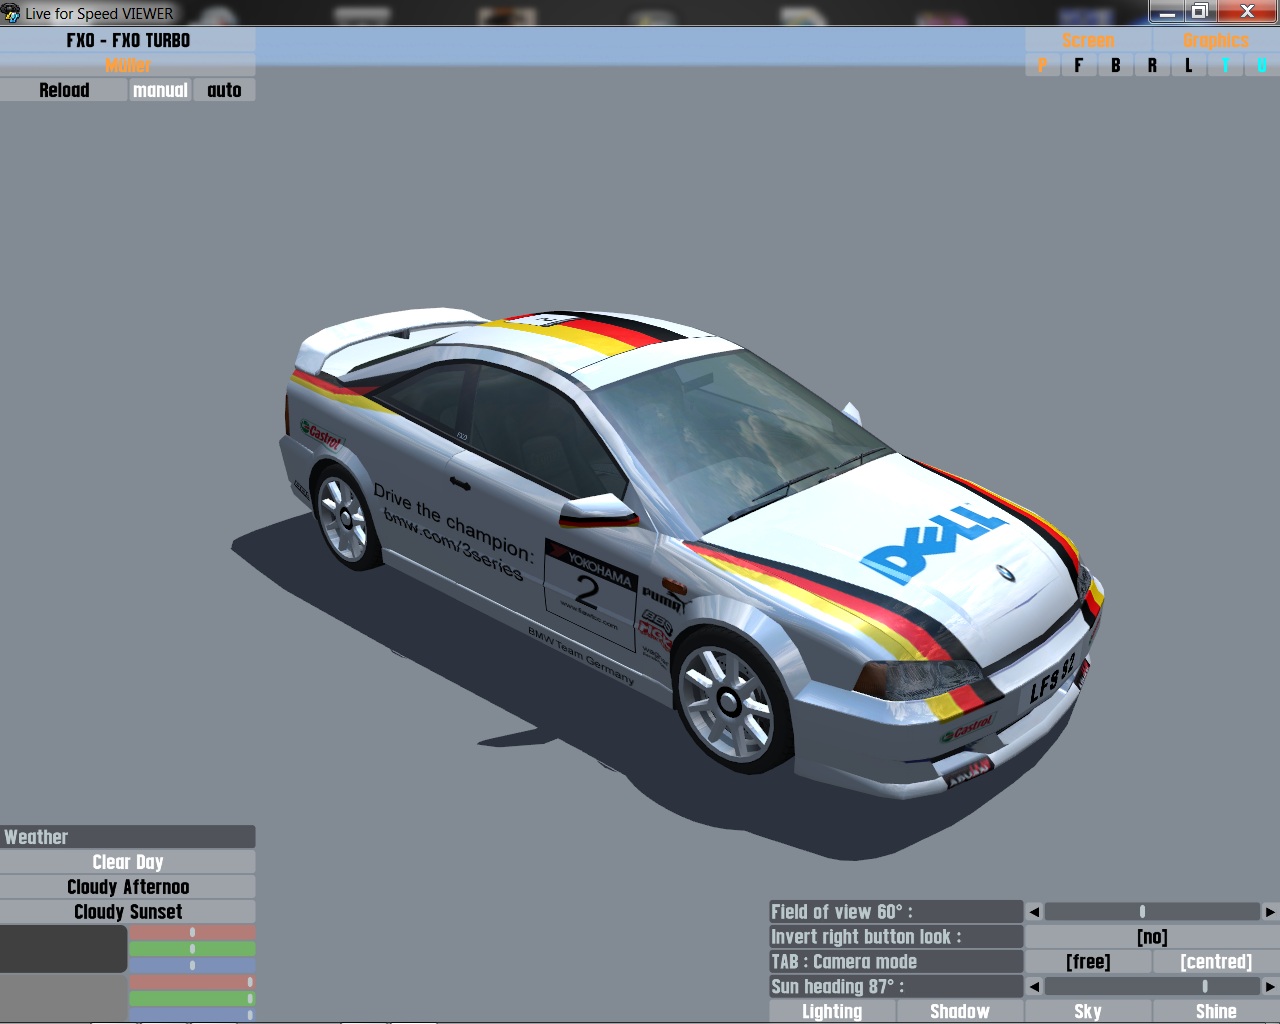Close the Live for Speed Viewer window
Screen dimensions: 1280x1024
tap(1246, 12)
